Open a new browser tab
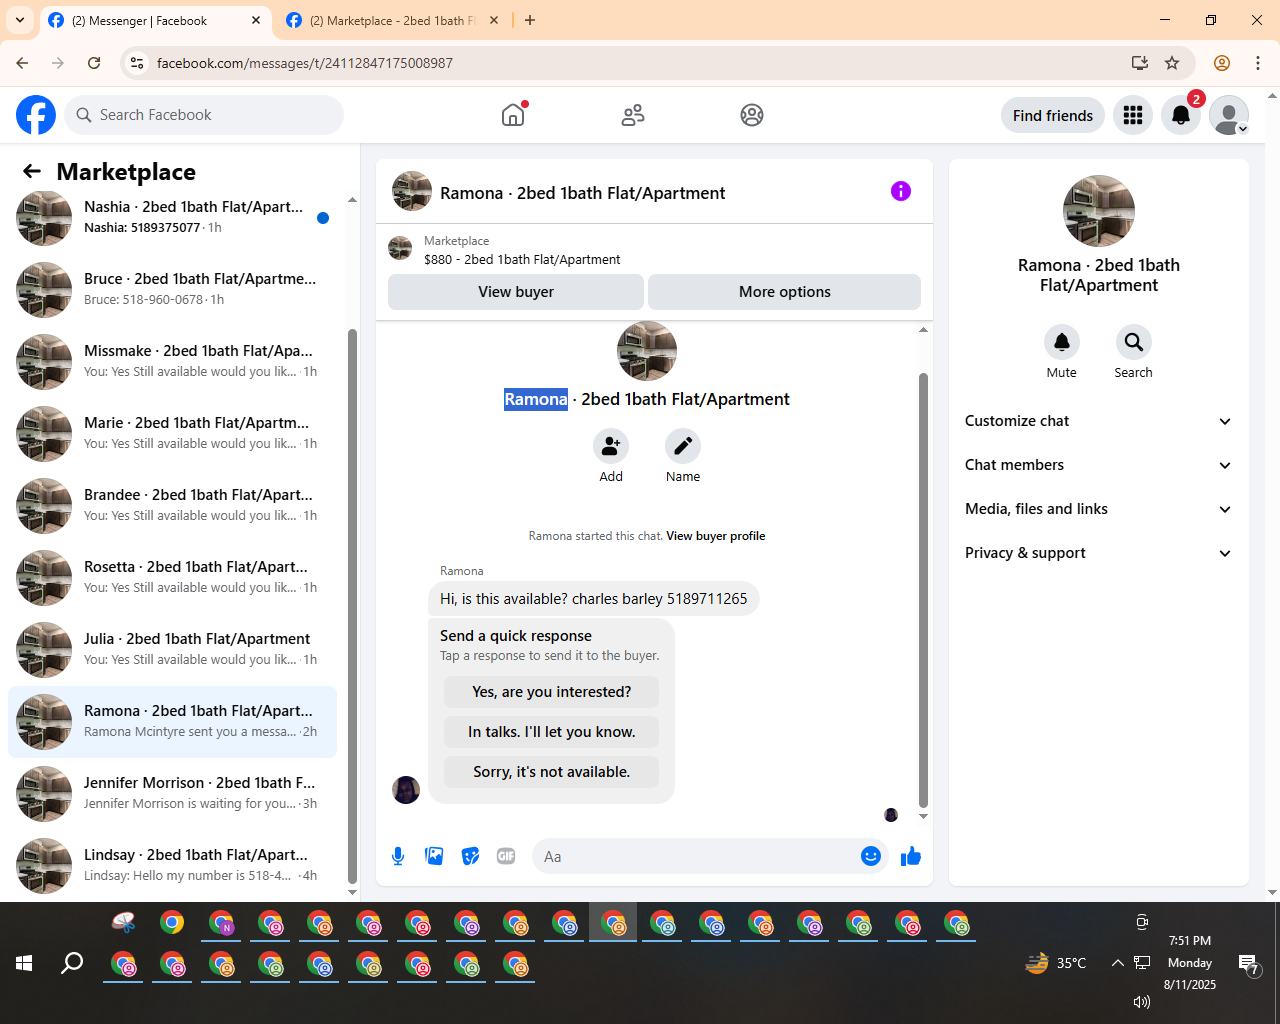Screen dimensions: 1280x1024 pyautogui.click(x=530, y=20)
